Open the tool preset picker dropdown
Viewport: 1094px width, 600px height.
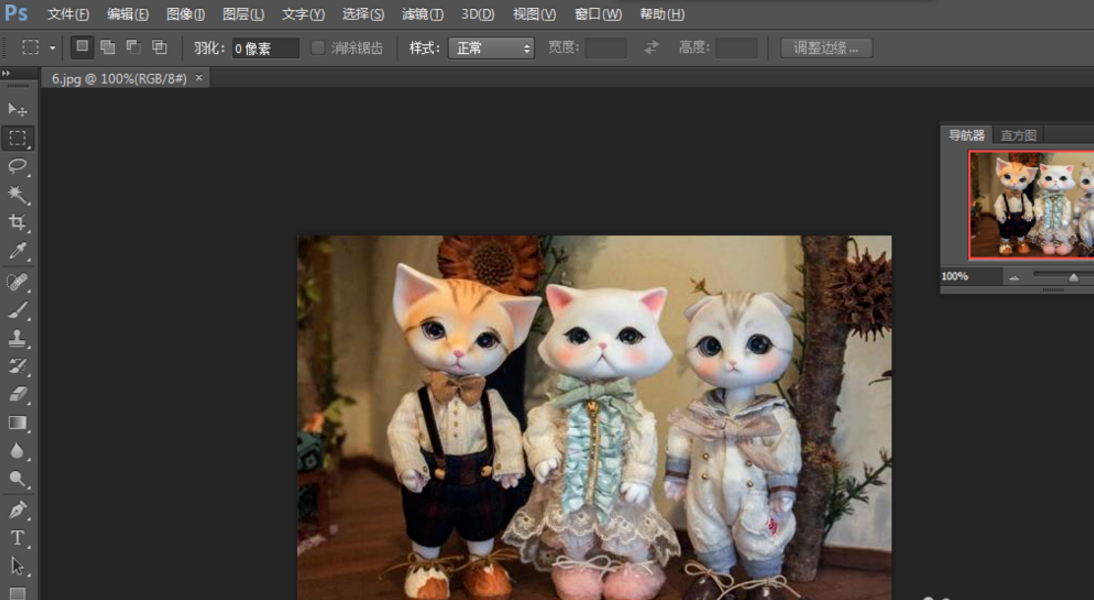click(x=52, y=48)
